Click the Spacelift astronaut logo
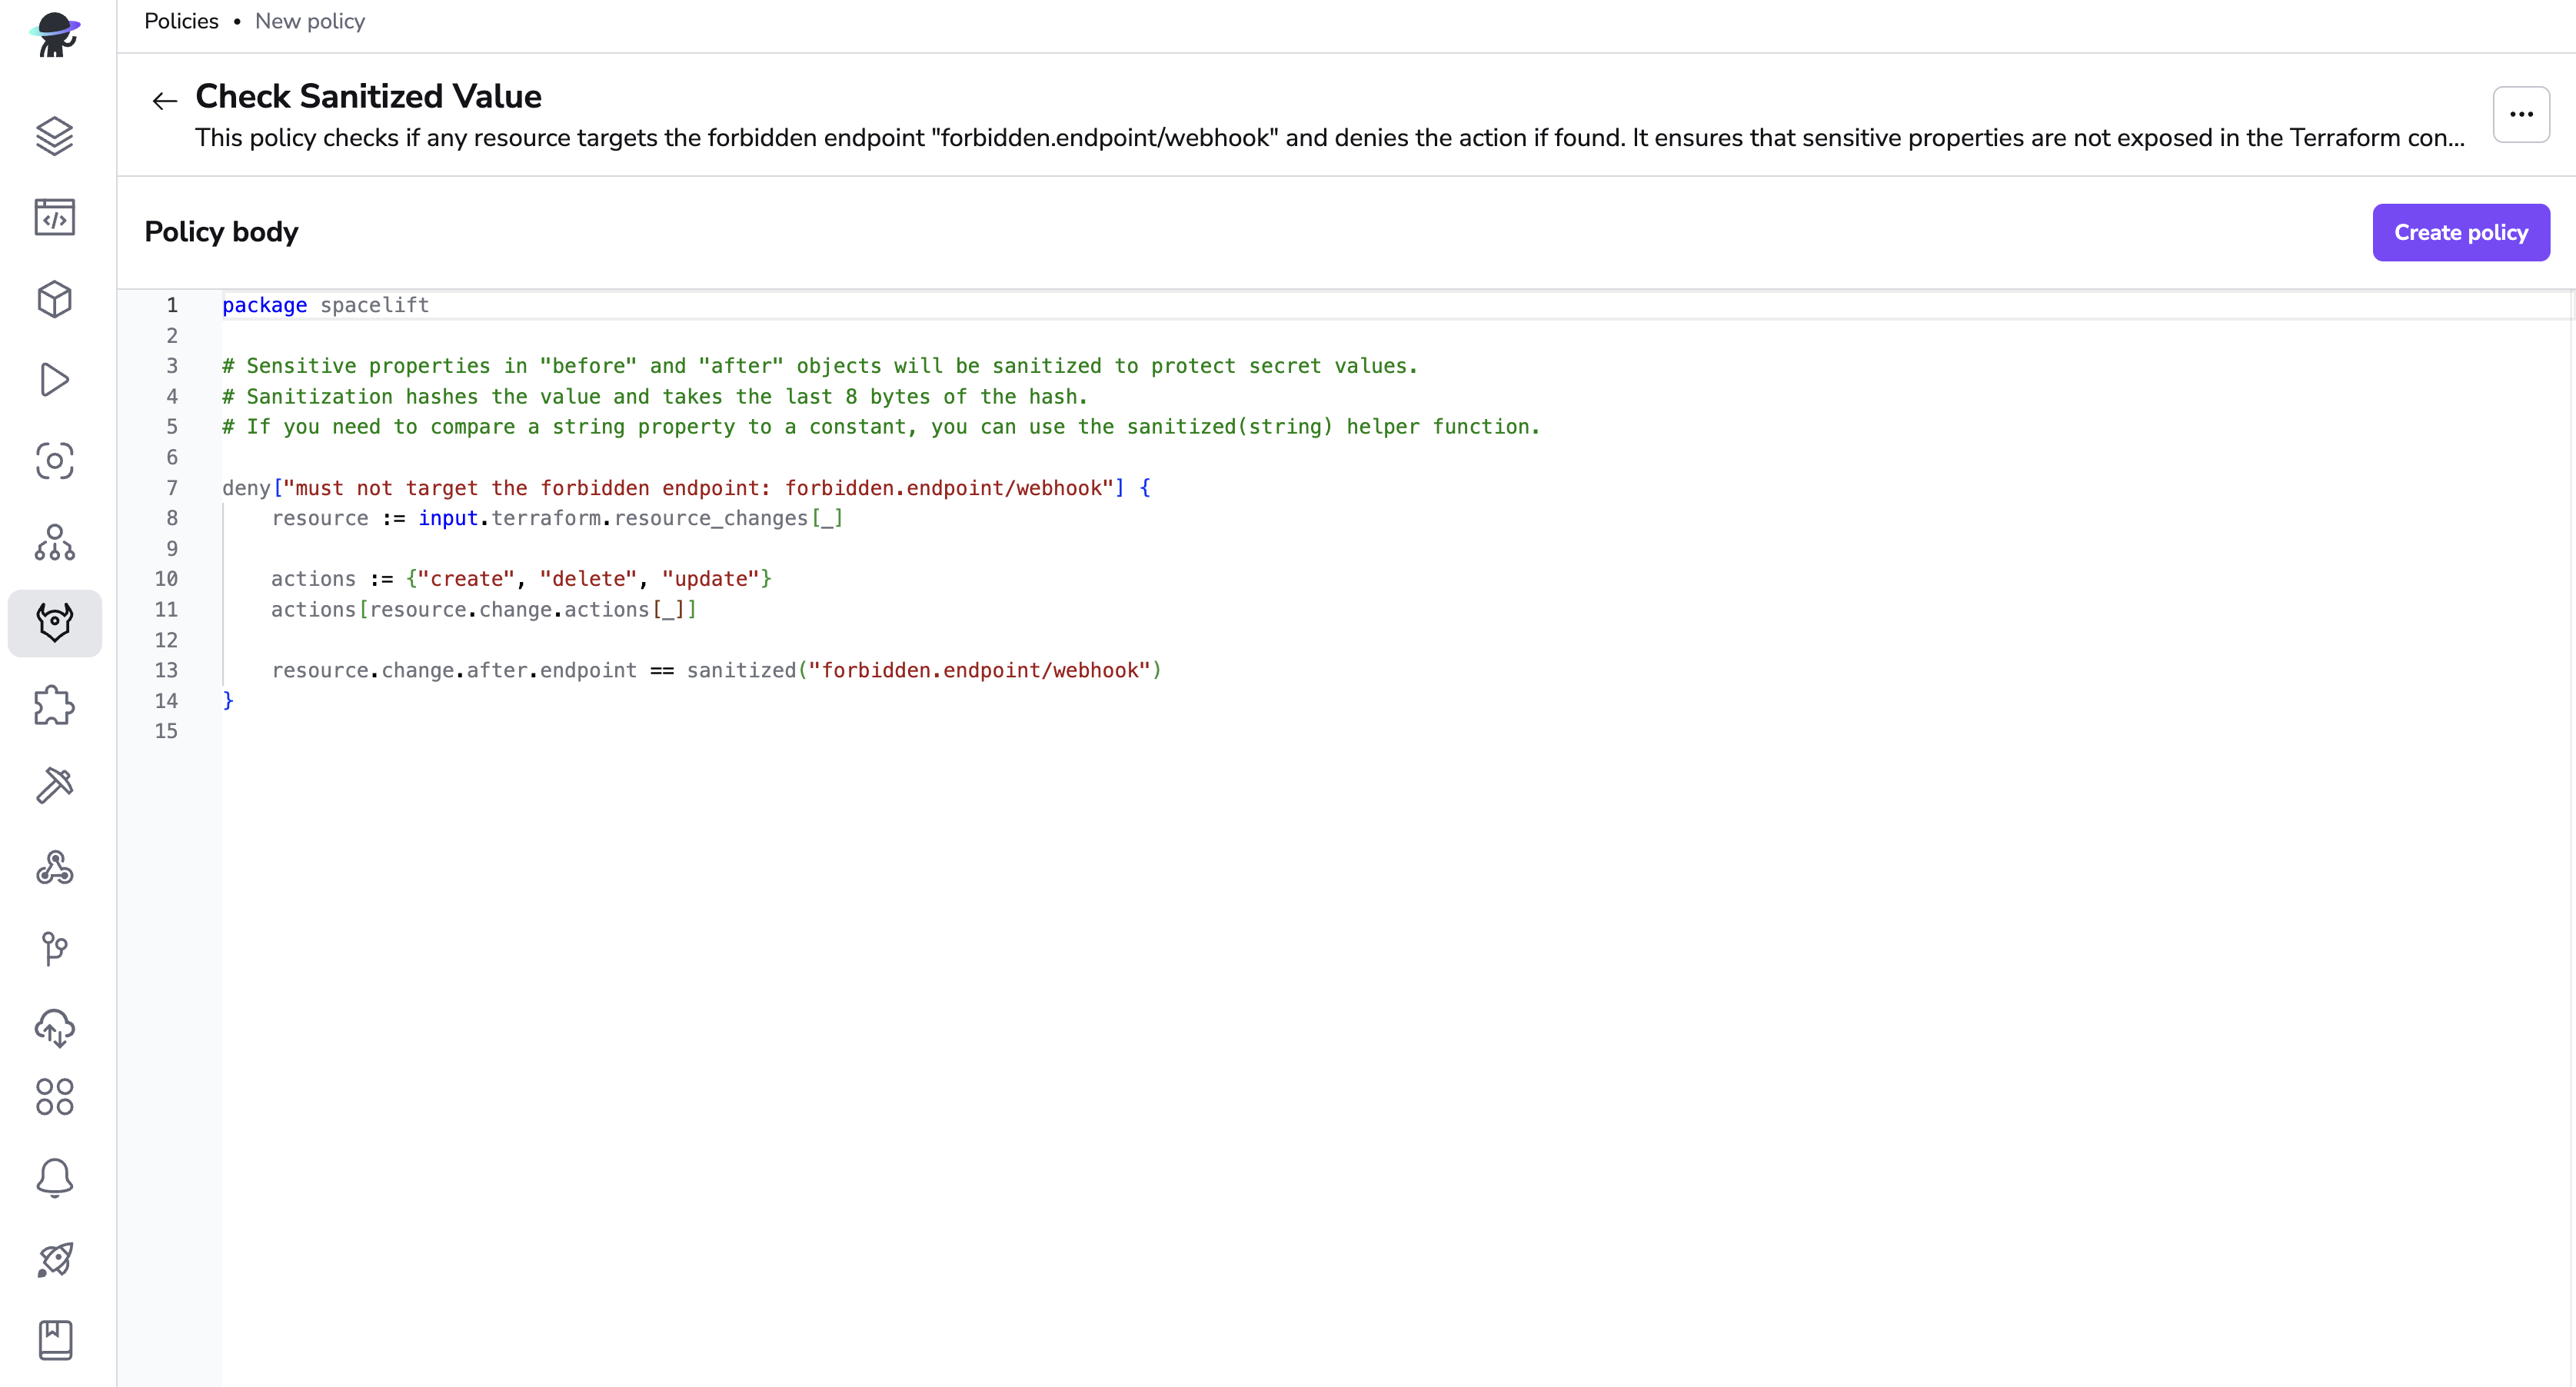2576x1387 pixels. click(54, 35)
